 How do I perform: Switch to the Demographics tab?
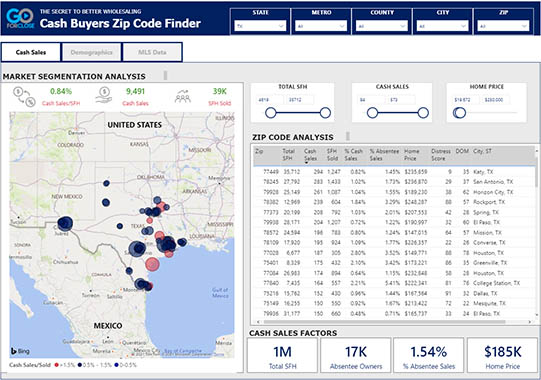91,52
